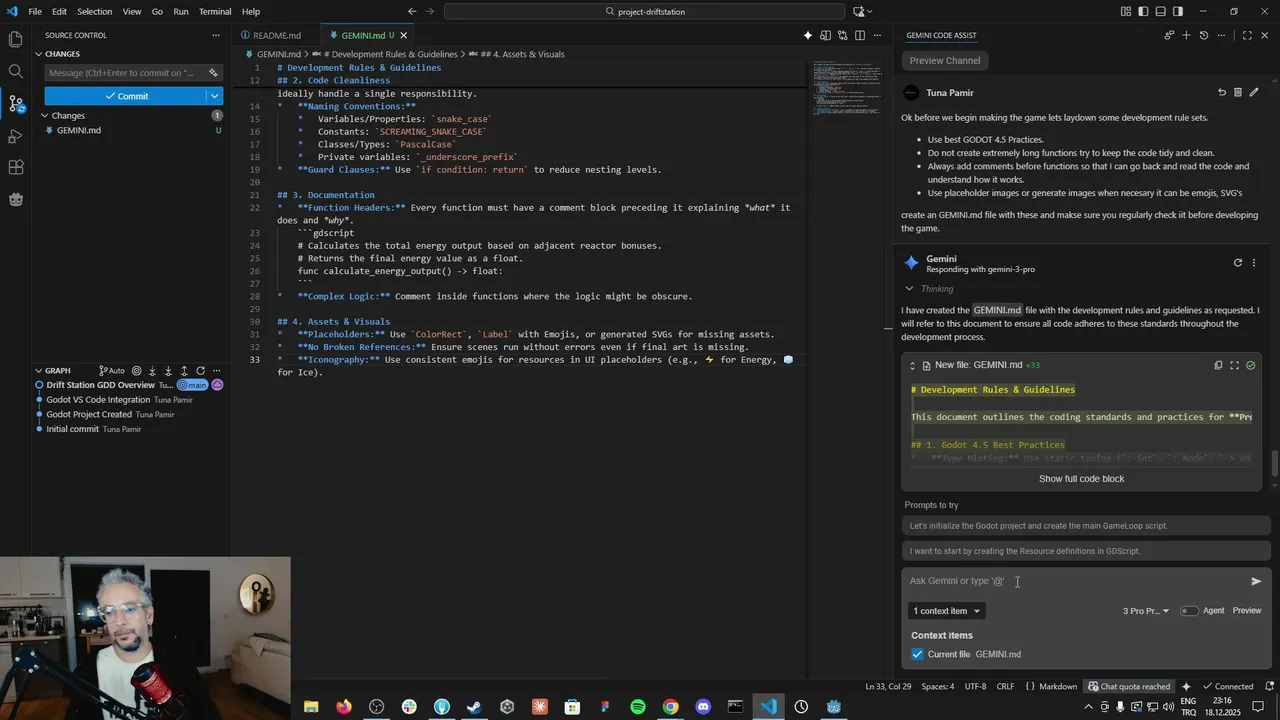
Task: Open the Search view in activity bar
Action: pyautogui.click(x=15, y=71)
